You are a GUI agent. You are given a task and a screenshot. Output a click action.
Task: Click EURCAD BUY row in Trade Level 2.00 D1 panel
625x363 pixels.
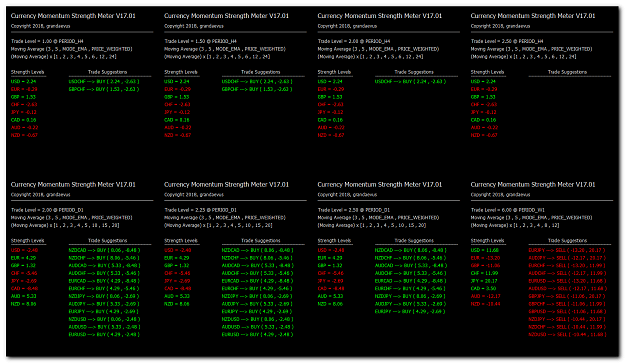tap(104, 281)
